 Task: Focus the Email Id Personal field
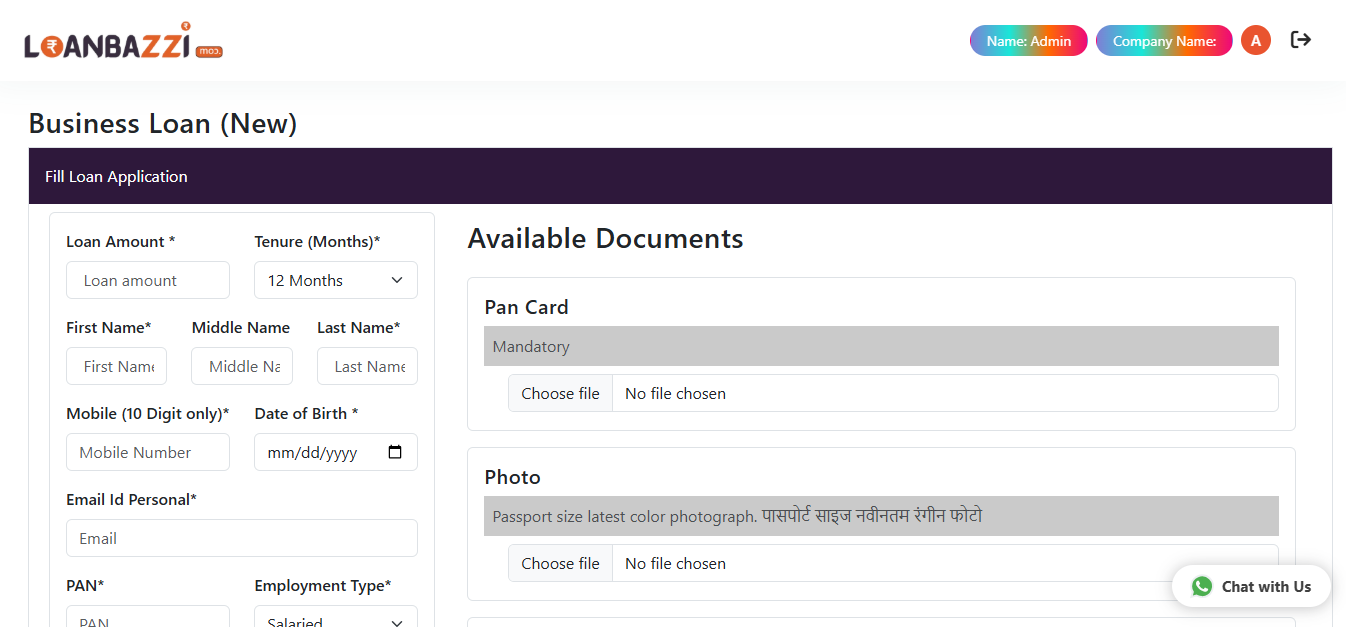(241, 538)
